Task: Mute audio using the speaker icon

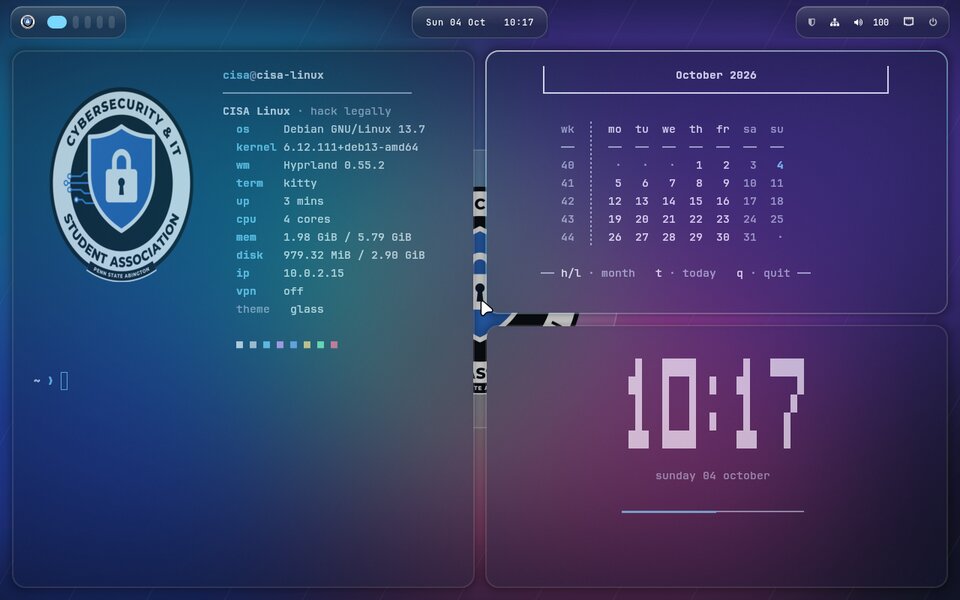Action: pyautogui.click(x=858, y=22)
